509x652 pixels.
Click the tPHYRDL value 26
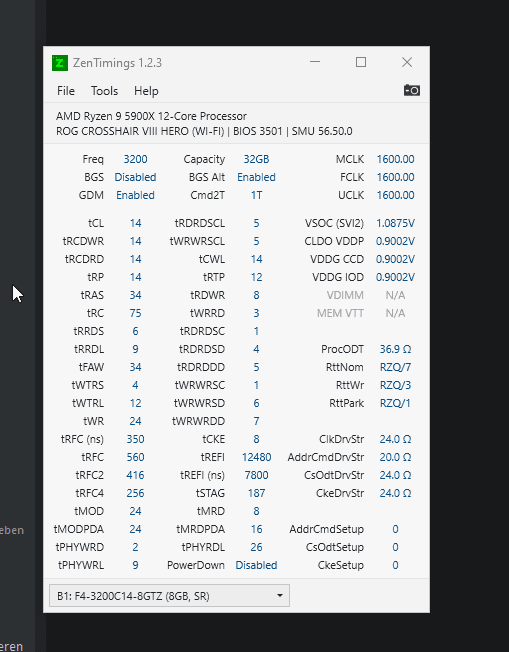click(x=256, y=547)
